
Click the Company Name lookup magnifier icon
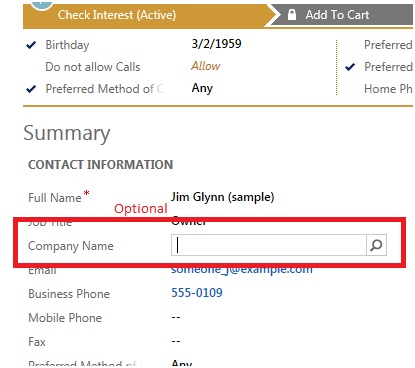[376, 245]
